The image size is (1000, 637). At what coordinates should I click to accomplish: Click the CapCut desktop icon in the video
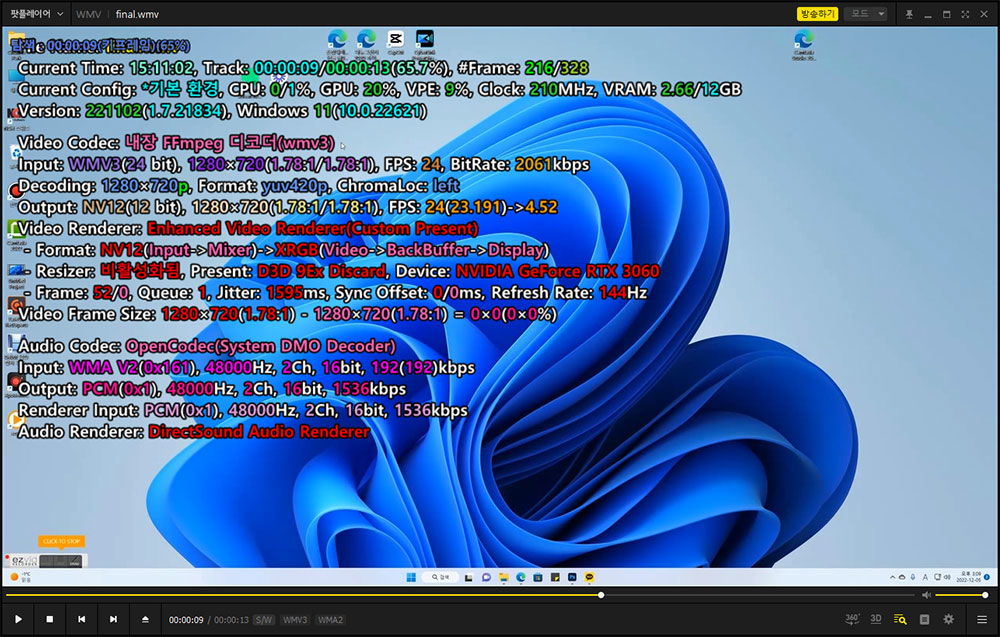click(x=395, y=40)
